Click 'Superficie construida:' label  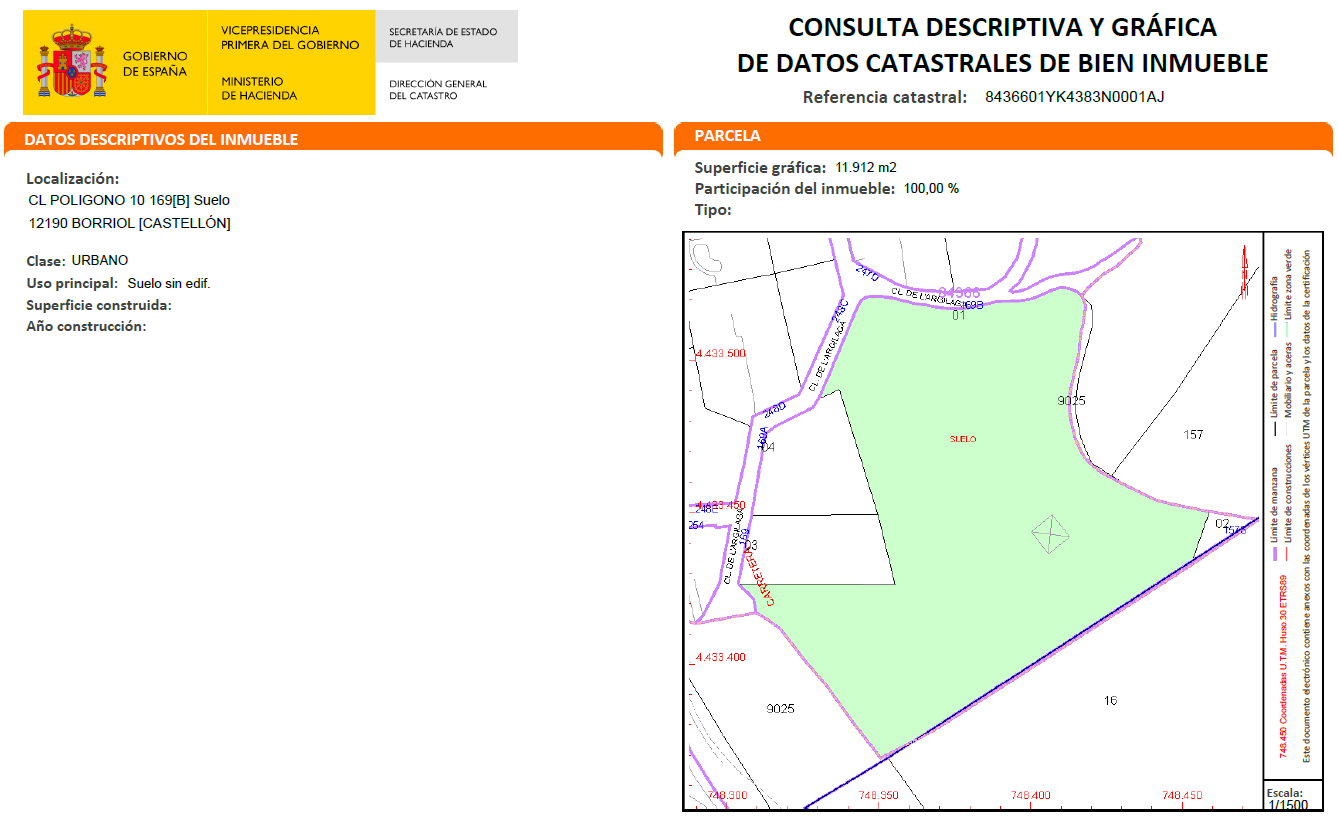[99, 305]
